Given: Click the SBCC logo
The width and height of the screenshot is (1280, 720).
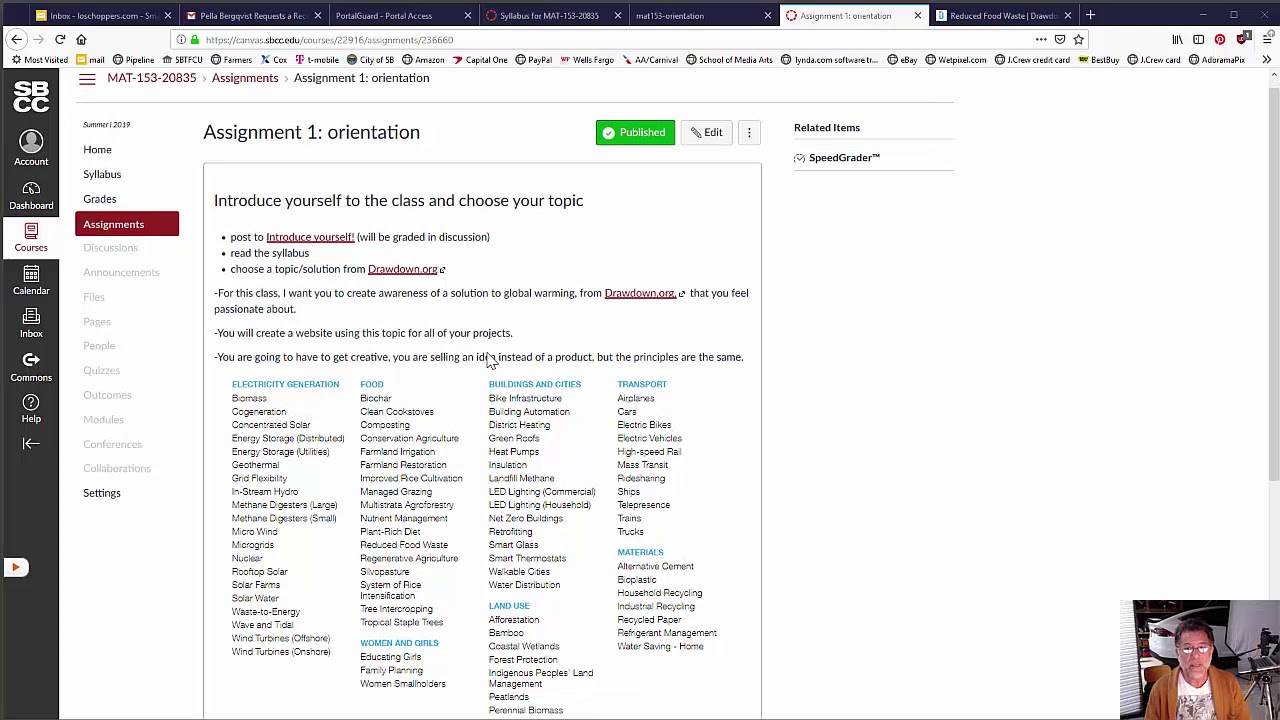Looking at the screenshot, I should pyautogui.click(x=31, y=97).
